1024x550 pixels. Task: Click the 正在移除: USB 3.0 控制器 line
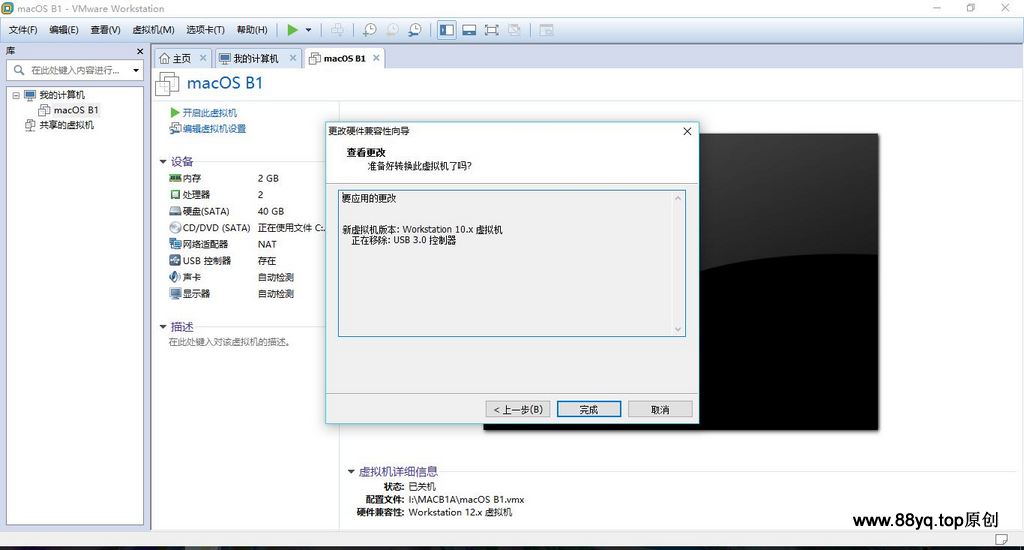[x=403, y=240]
